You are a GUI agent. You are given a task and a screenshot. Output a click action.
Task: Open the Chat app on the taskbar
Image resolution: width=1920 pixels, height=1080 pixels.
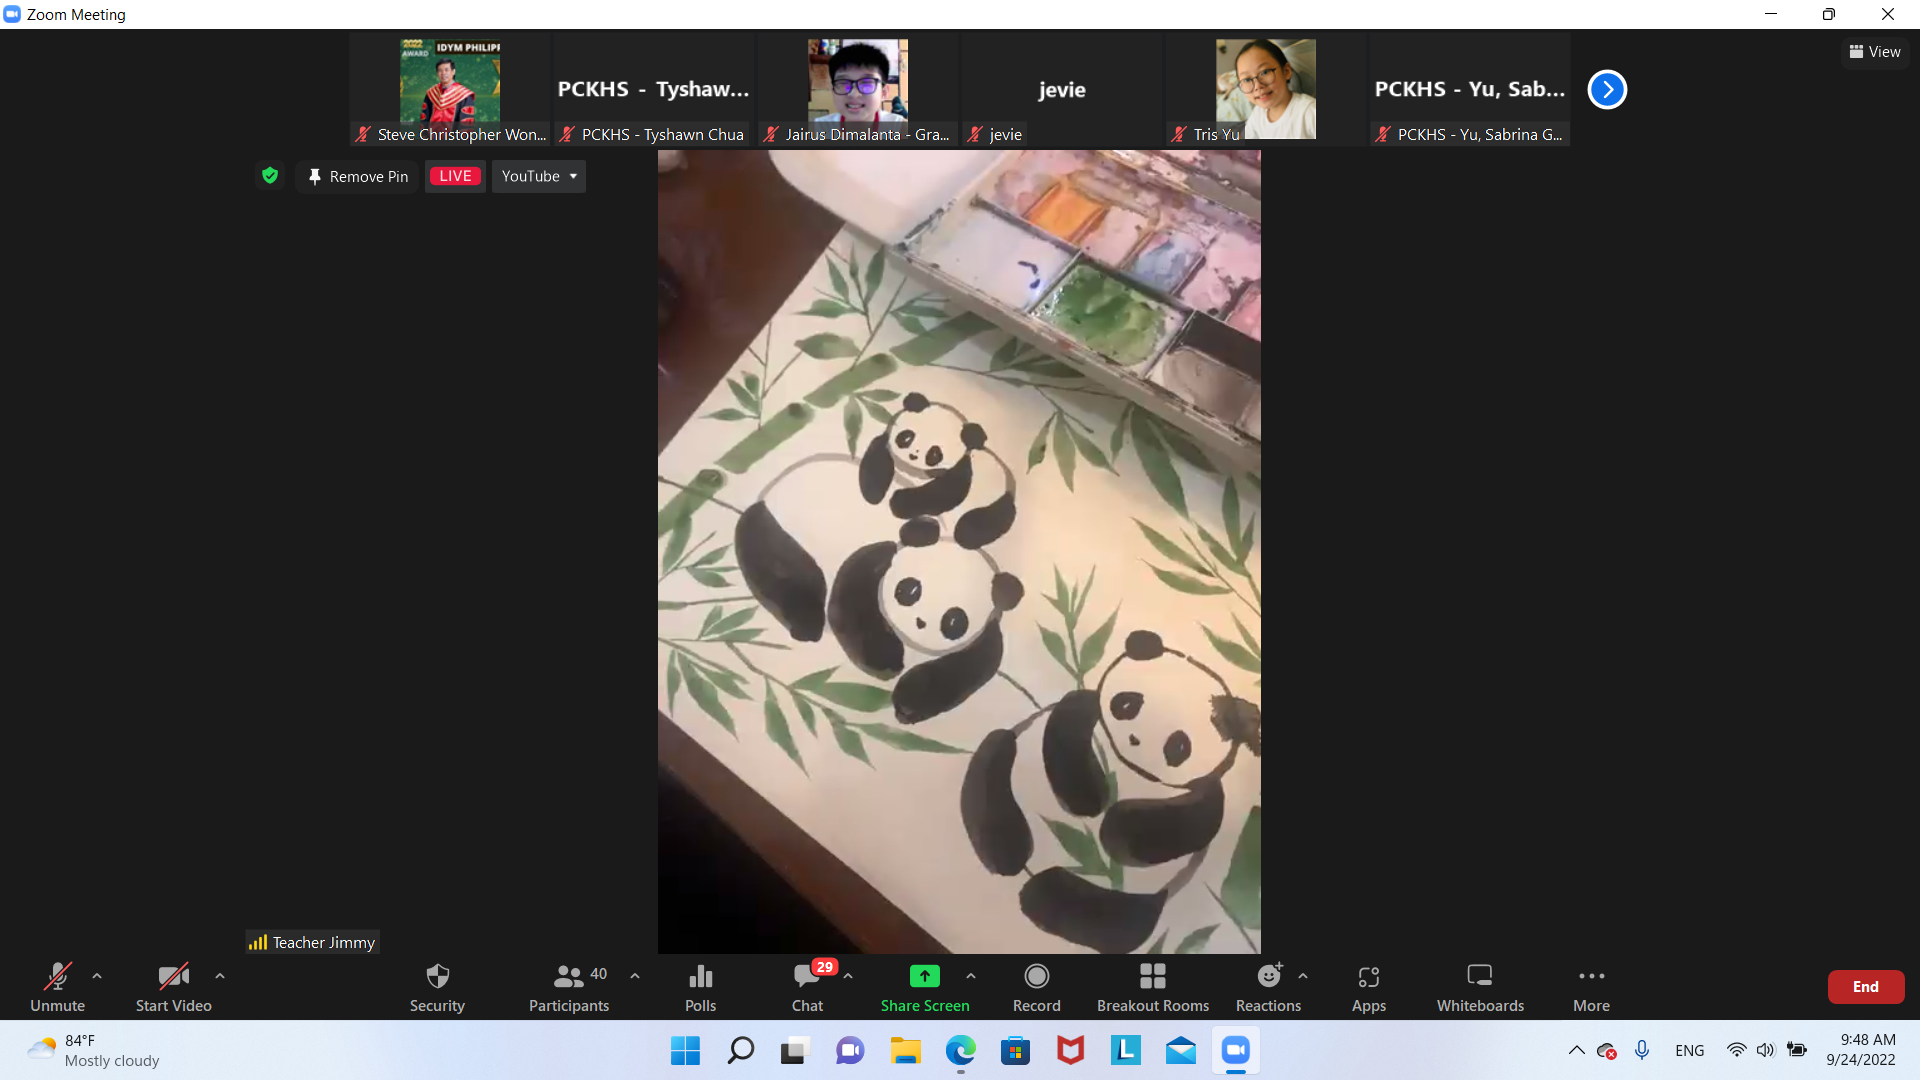tap(850, 1050)
